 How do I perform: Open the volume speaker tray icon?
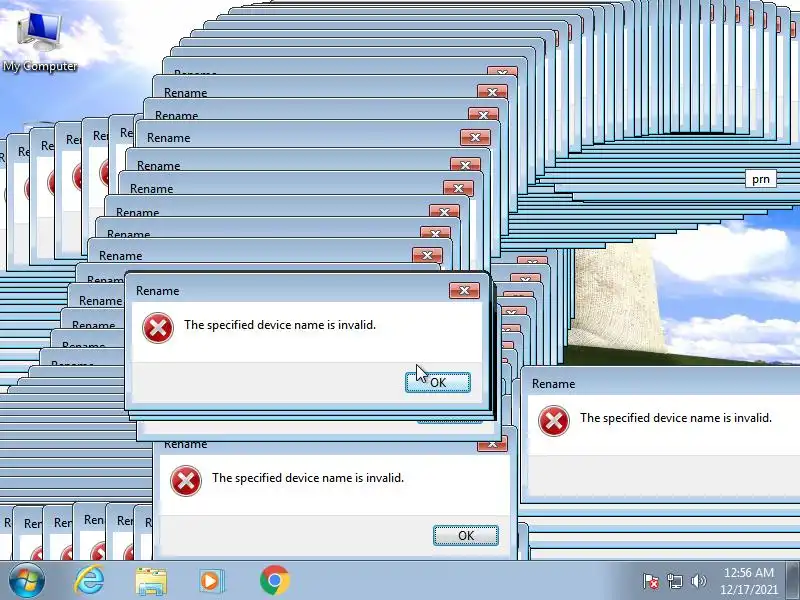pyautogui.click(x=698, y=581)
